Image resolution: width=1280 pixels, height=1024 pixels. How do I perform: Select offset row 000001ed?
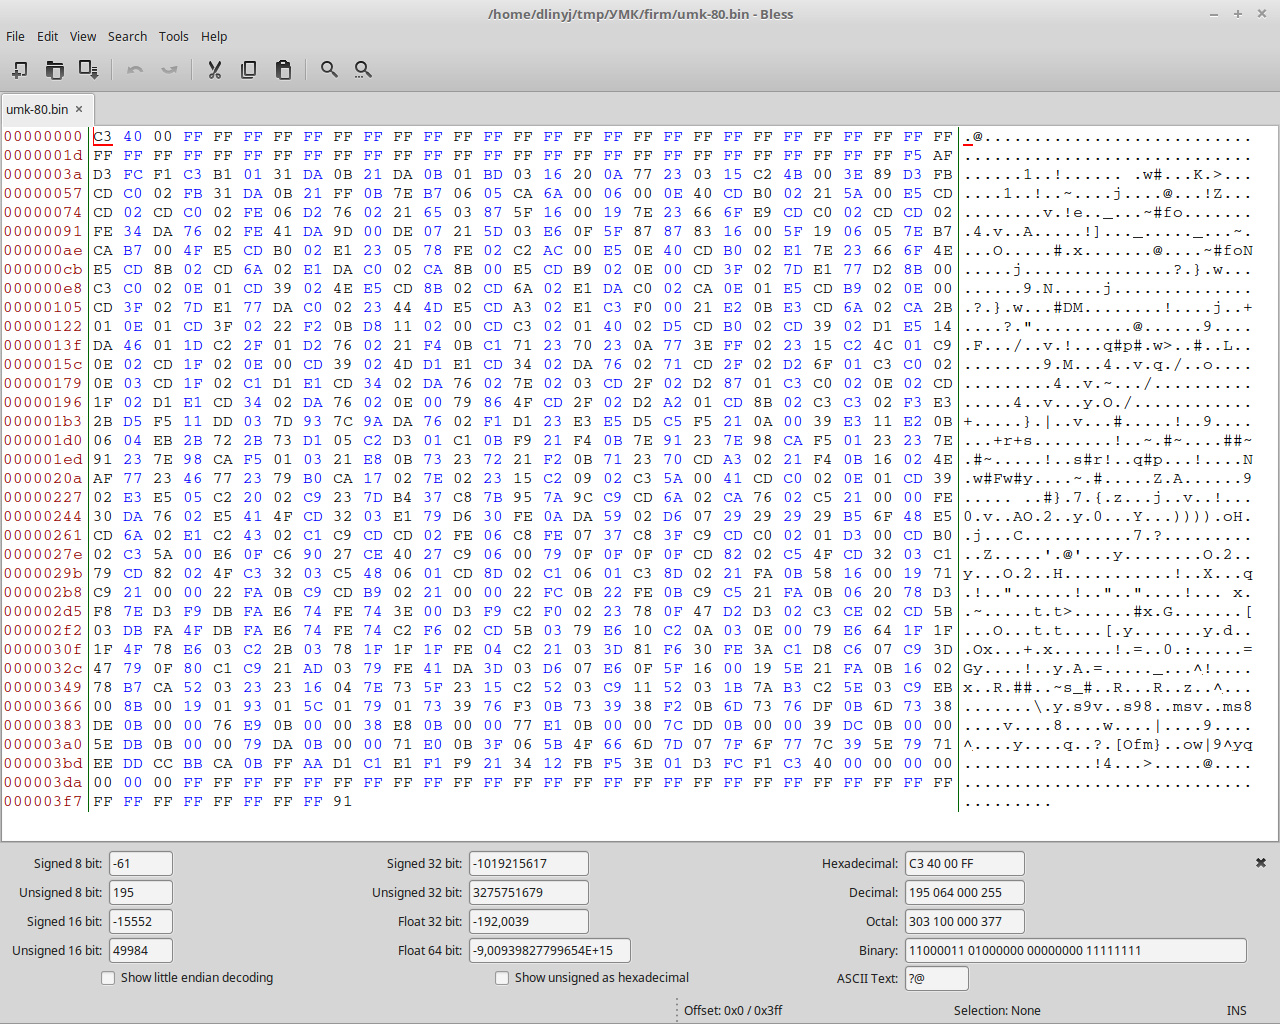pos(44,460)
